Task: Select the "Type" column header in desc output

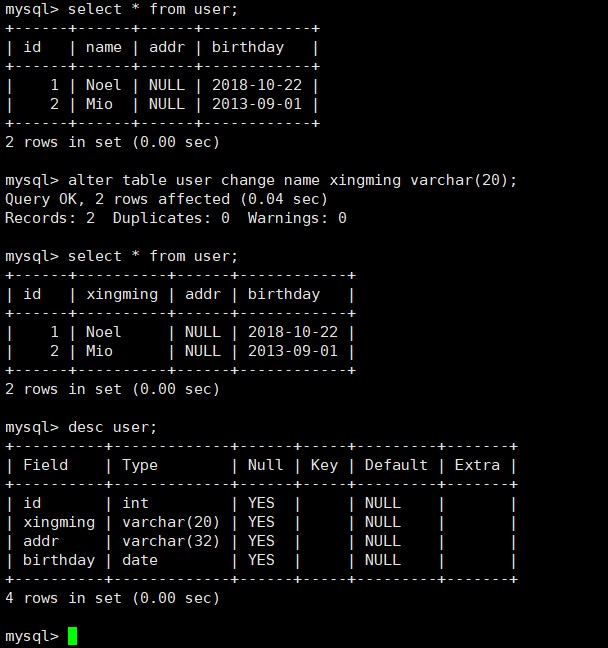Action: pyautogui.click(x=140, y=465)
